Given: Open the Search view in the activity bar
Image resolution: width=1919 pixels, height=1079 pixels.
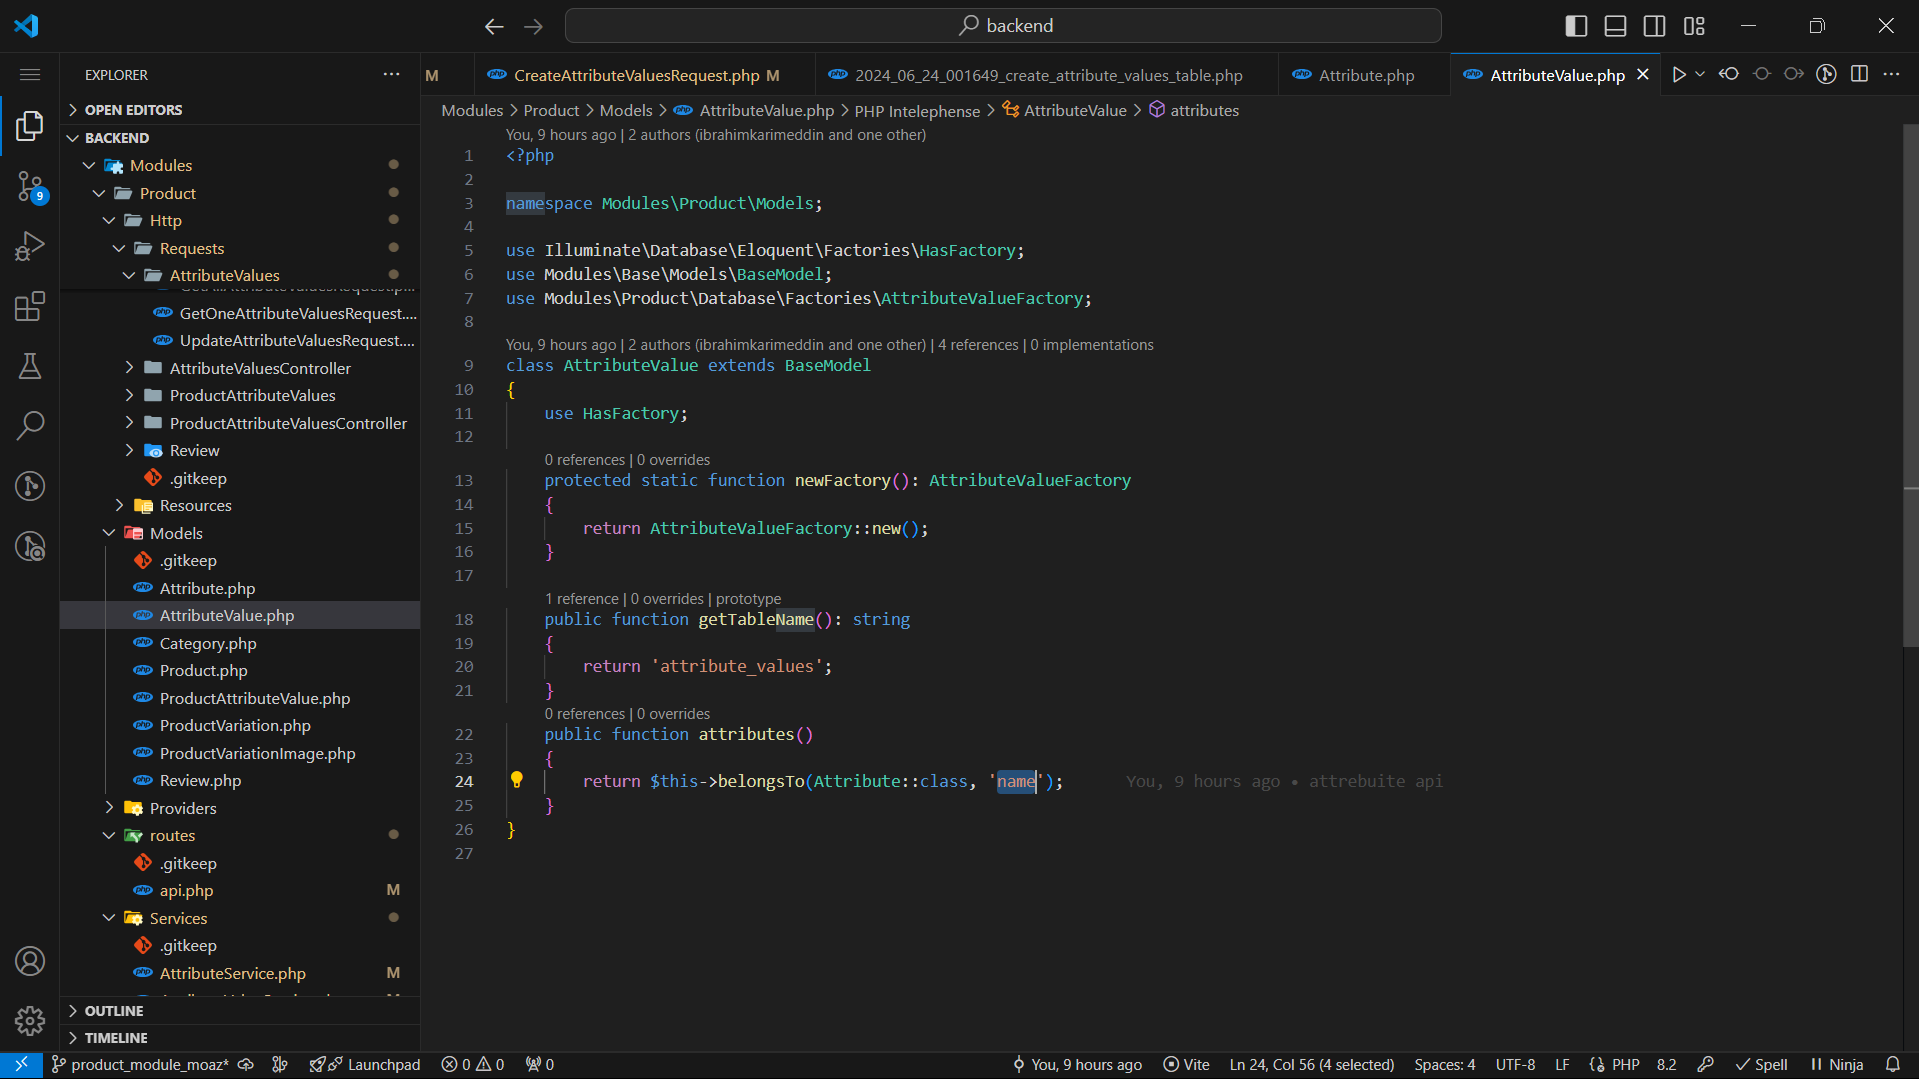Looking at the screenshot, I should click(x=30, y=426).
